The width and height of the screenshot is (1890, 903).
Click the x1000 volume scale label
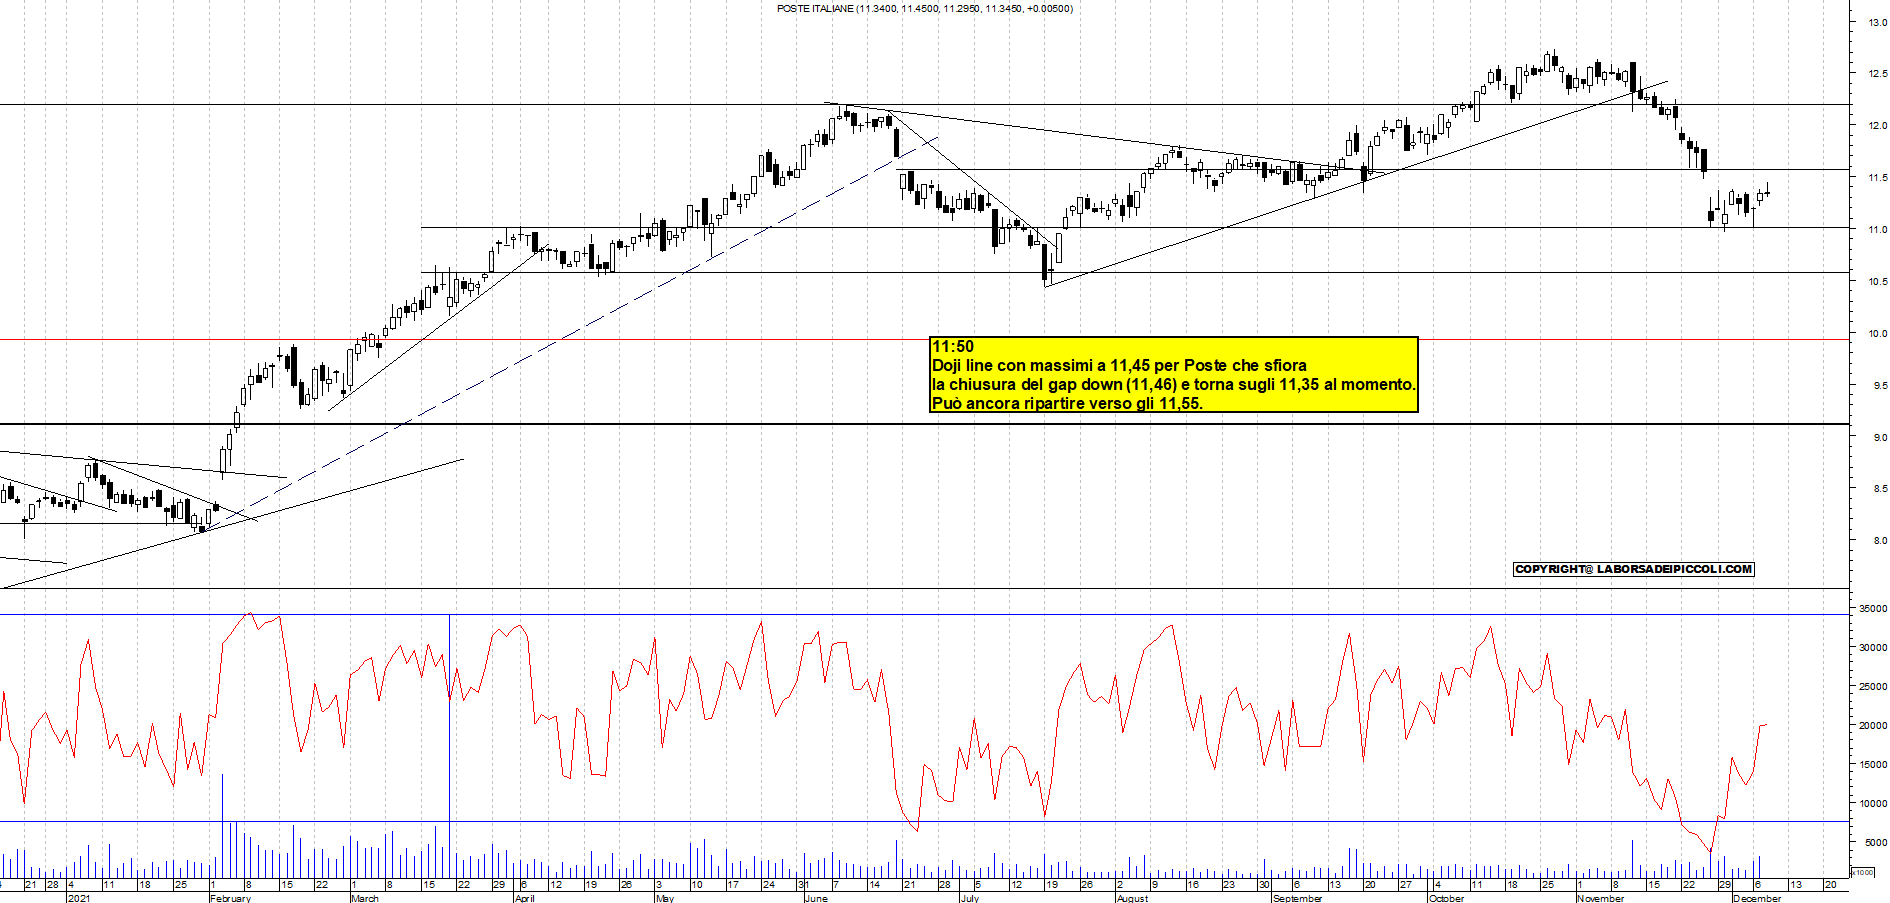(x=1863, y=872)
